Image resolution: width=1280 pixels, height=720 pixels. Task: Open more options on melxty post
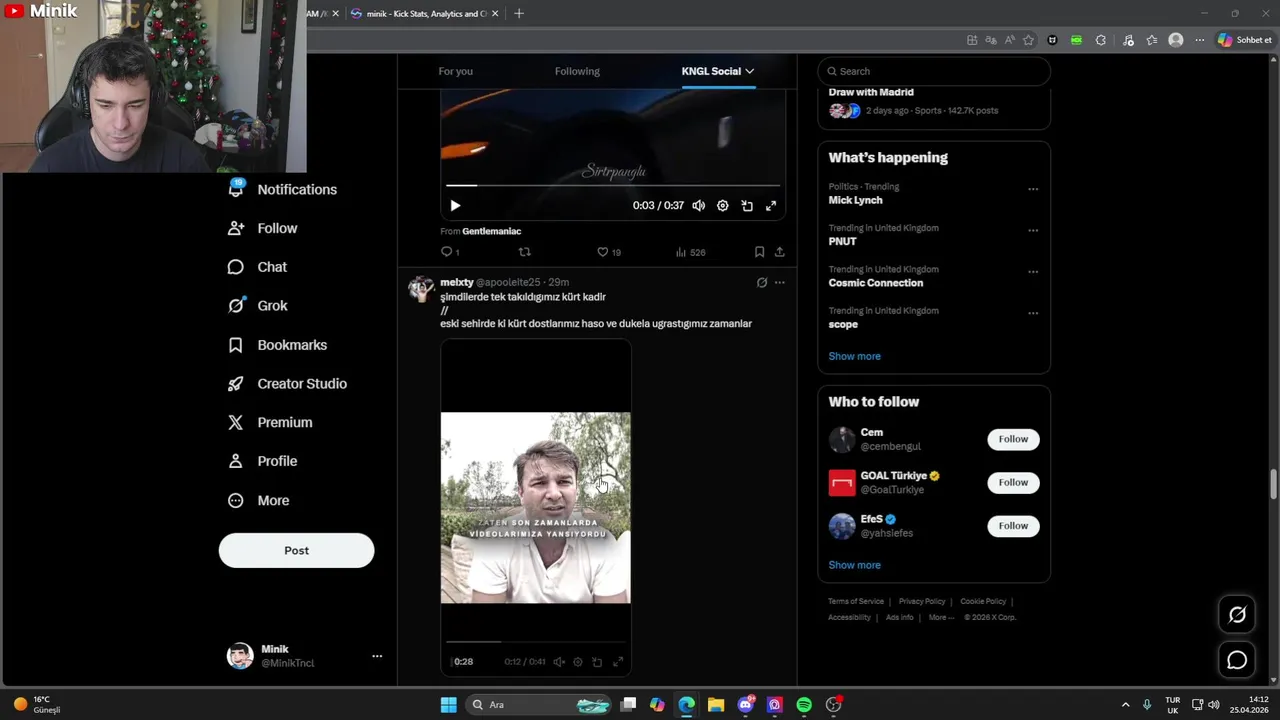pos(780,283)
